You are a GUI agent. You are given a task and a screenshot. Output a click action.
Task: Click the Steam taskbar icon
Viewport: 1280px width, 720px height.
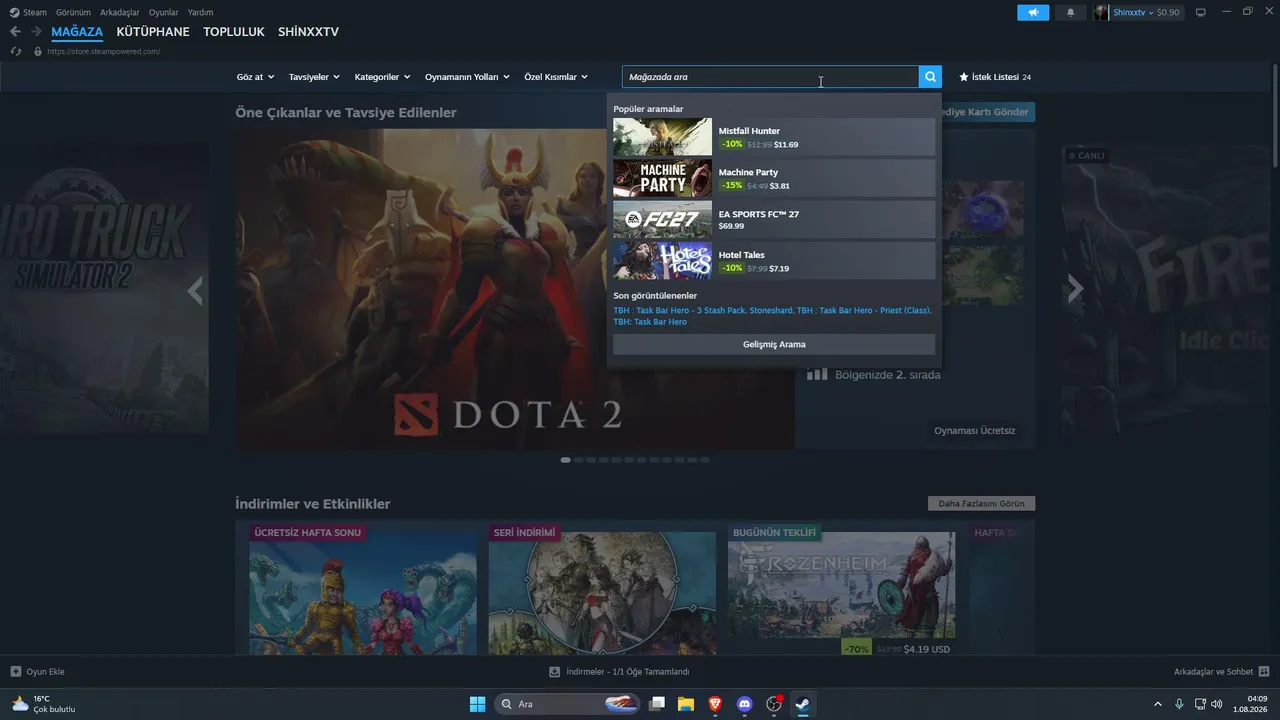(x=802, y=704)
